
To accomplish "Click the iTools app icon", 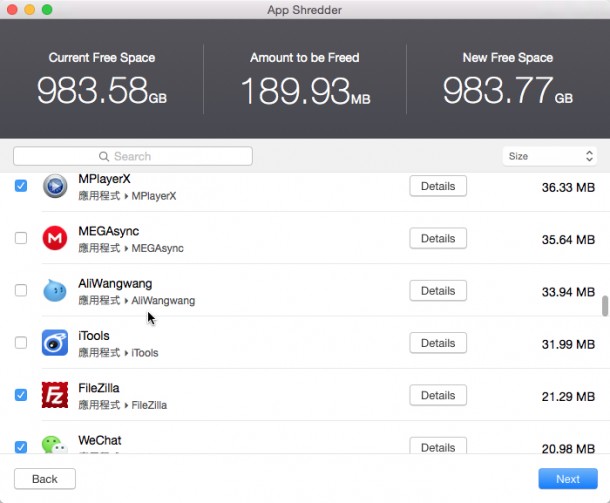I will [x=55, y=343].
